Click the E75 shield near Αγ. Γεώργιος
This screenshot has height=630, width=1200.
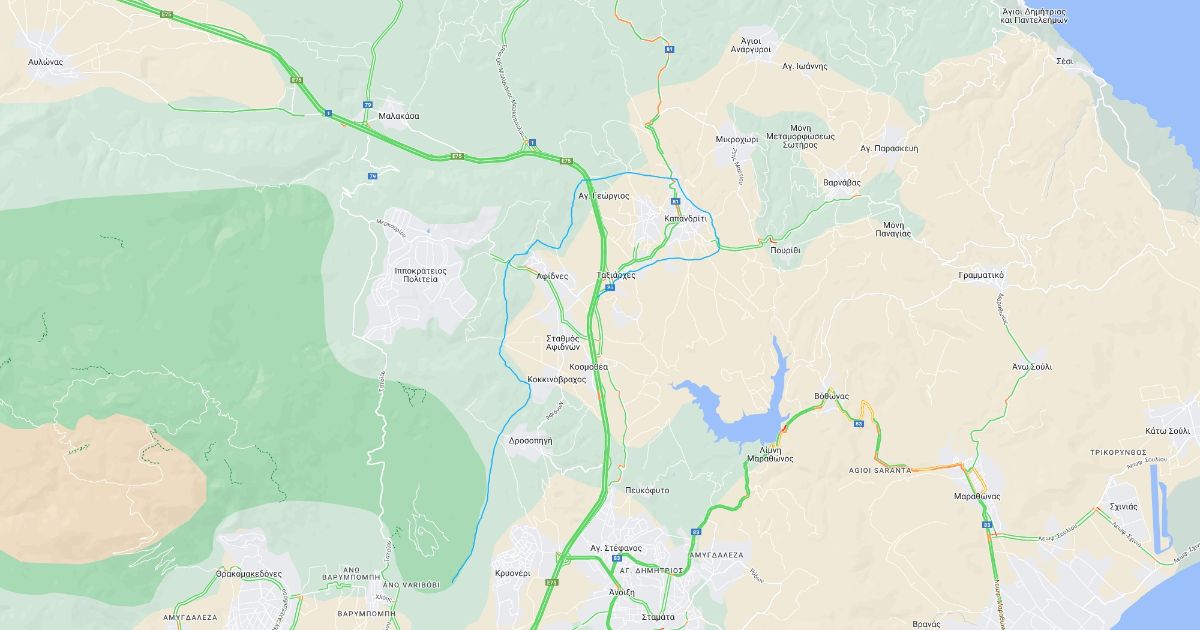coord(567,161)
